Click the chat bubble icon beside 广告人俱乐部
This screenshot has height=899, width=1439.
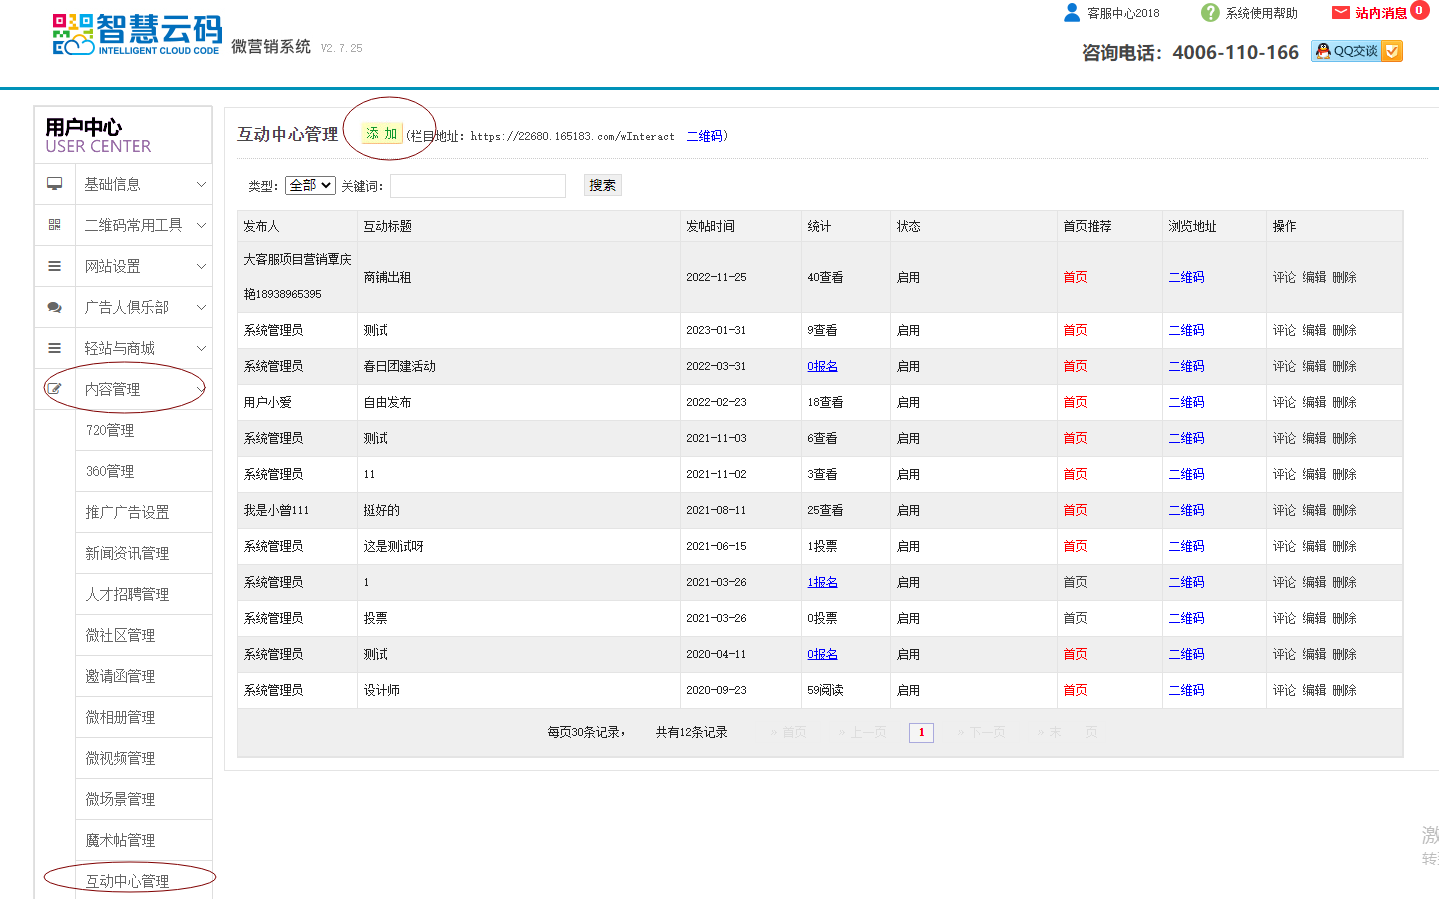pyautogui.click(x=55, y=307)
